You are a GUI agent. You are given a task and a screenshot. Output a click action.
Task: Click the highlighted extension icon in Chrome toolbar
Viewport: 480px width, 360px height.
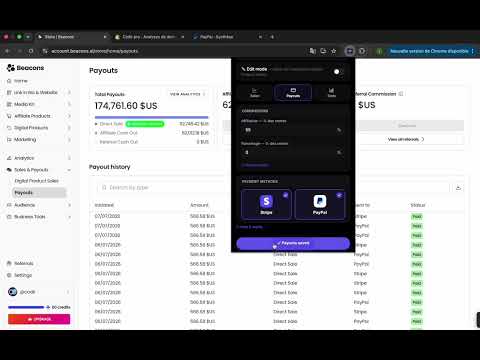point(350,51)
